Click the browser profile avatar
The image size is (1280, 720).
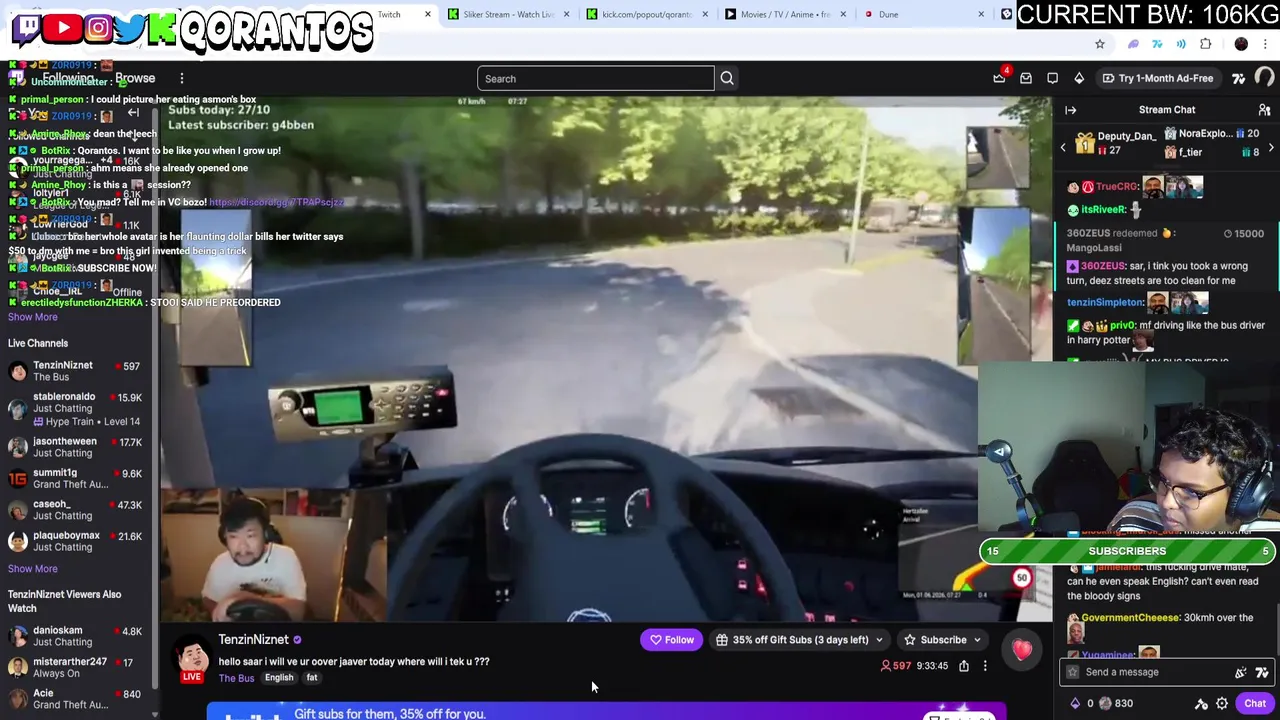[1241, 44]
